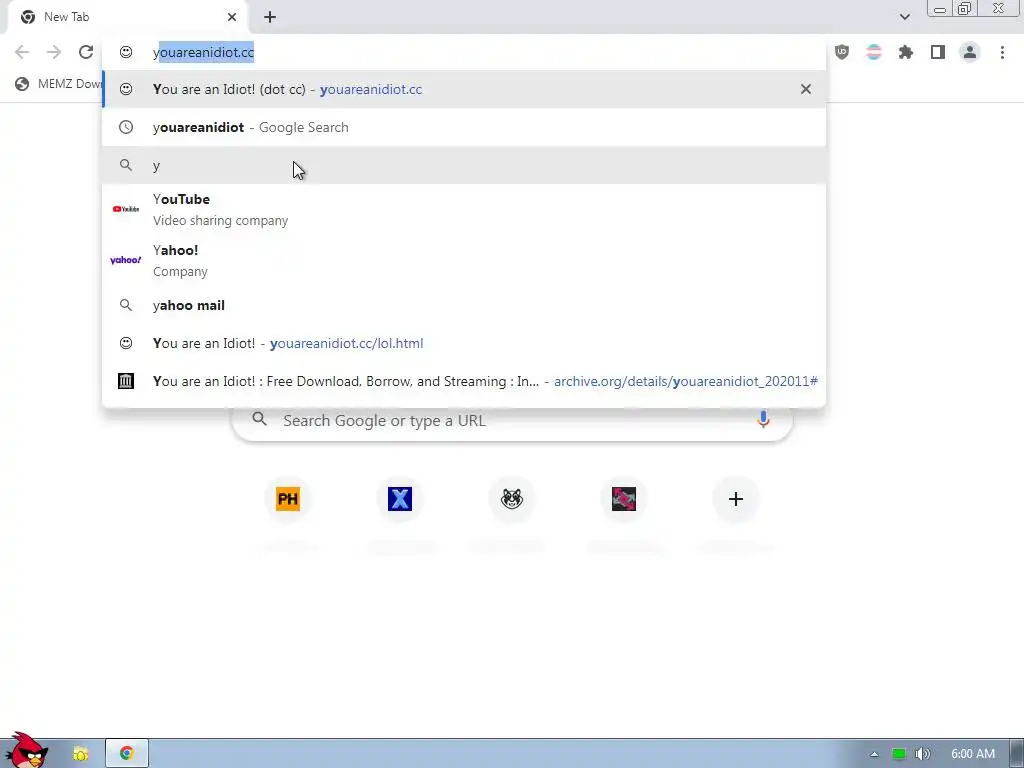Image resolution: width=1024 pixels, height=768 pixels.
Task: Switch to the New Tab tab
Action: coord(127,17)
